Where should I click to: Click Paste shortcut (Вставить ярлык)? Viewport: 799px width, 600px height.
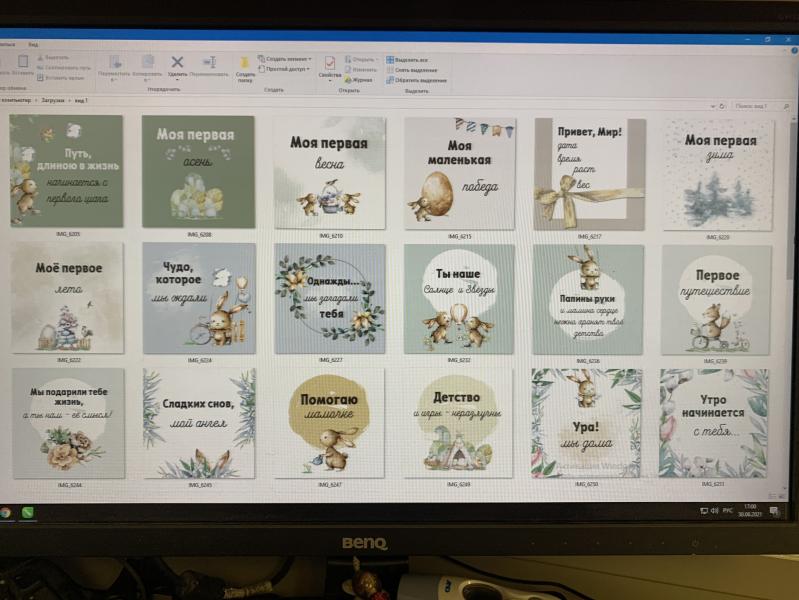coord(62,77)
